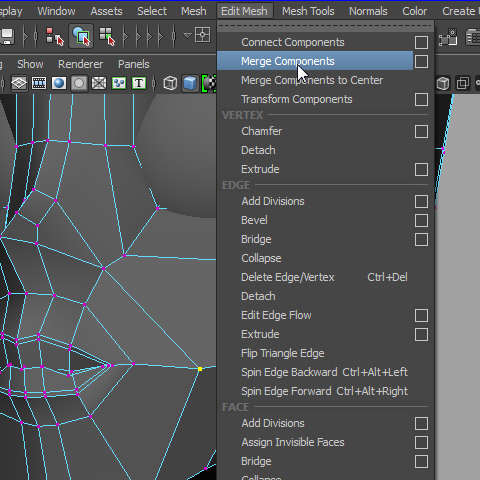
Task: Open Merge Components option box
Action: tap(421, 62)
